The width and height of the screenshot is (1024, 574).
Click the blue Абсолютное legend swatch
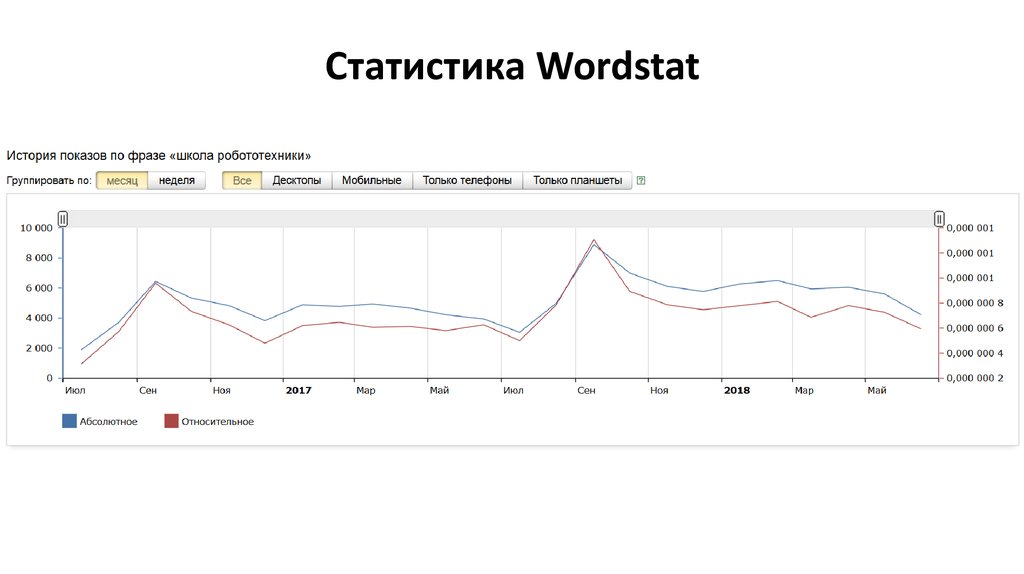click(69, 421)
